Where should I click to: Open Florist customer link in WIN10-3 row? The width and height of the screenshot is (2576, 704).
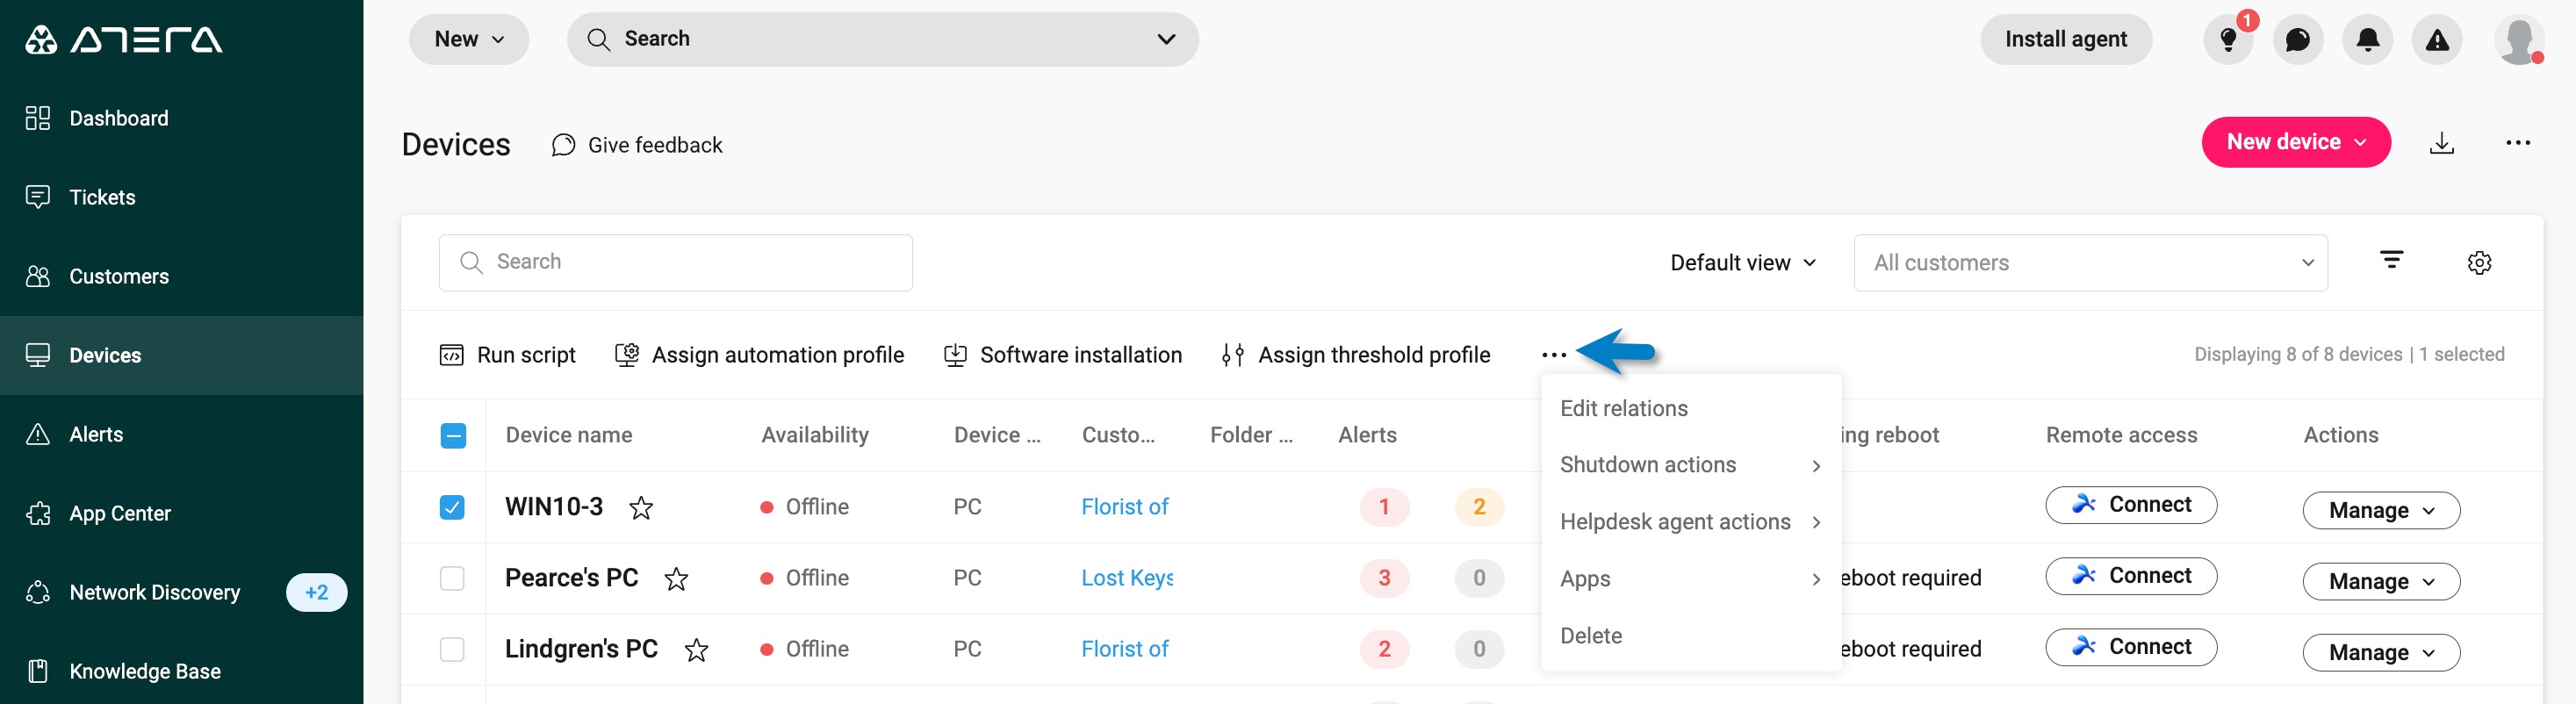tap(1125, 507)
